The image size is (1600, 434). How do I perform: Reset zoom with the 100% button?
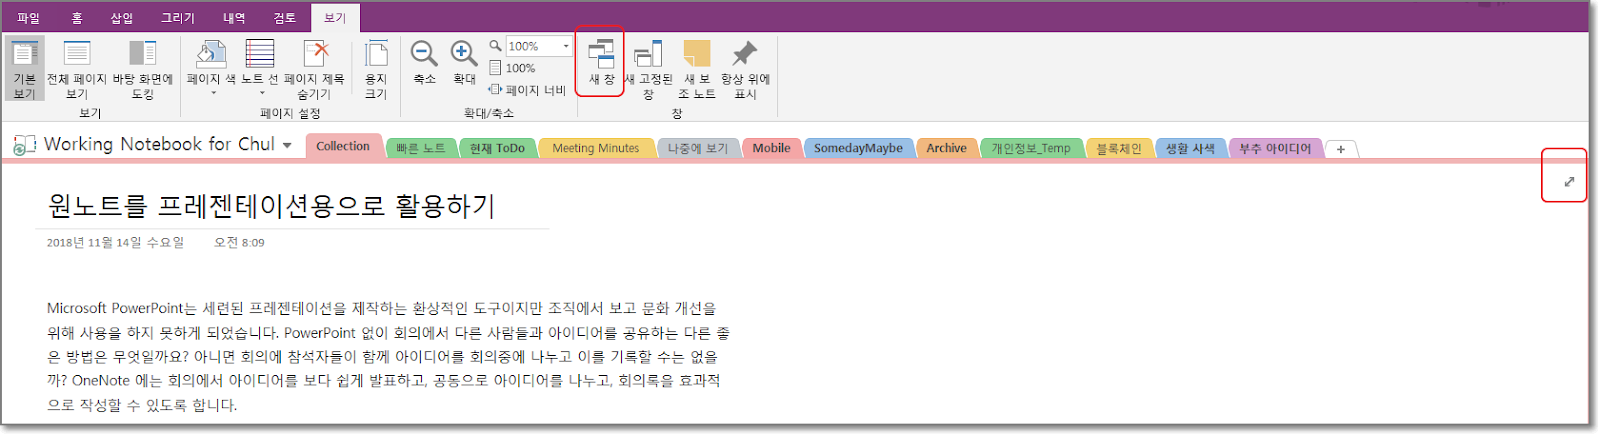click(512, 68)
